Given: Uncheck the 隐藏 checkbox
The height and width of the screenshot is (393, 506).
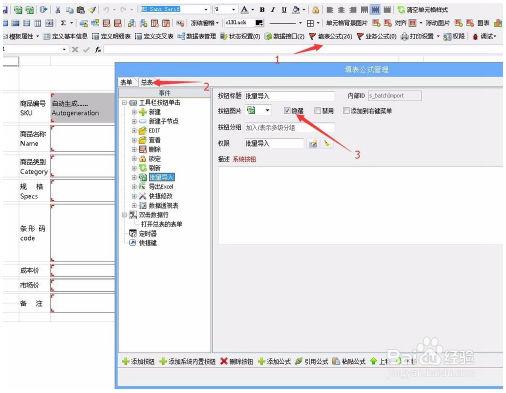Looking at the screenshot, I should coord(287,111).
